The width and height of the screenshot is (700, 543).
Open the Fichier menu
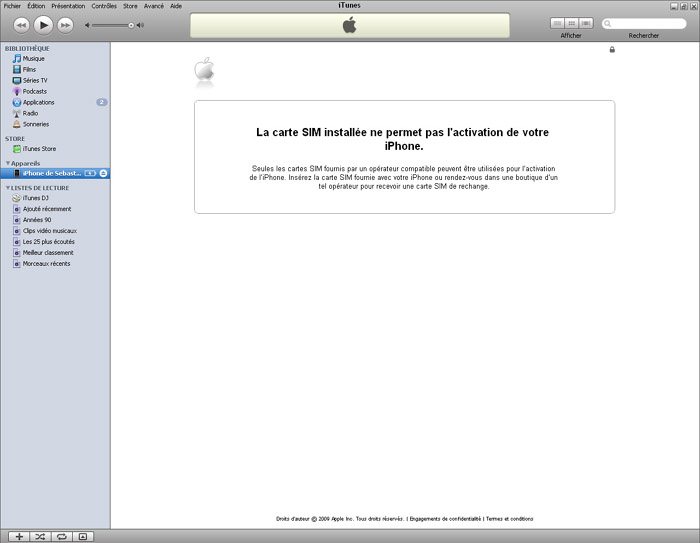[x=12, y=6]
